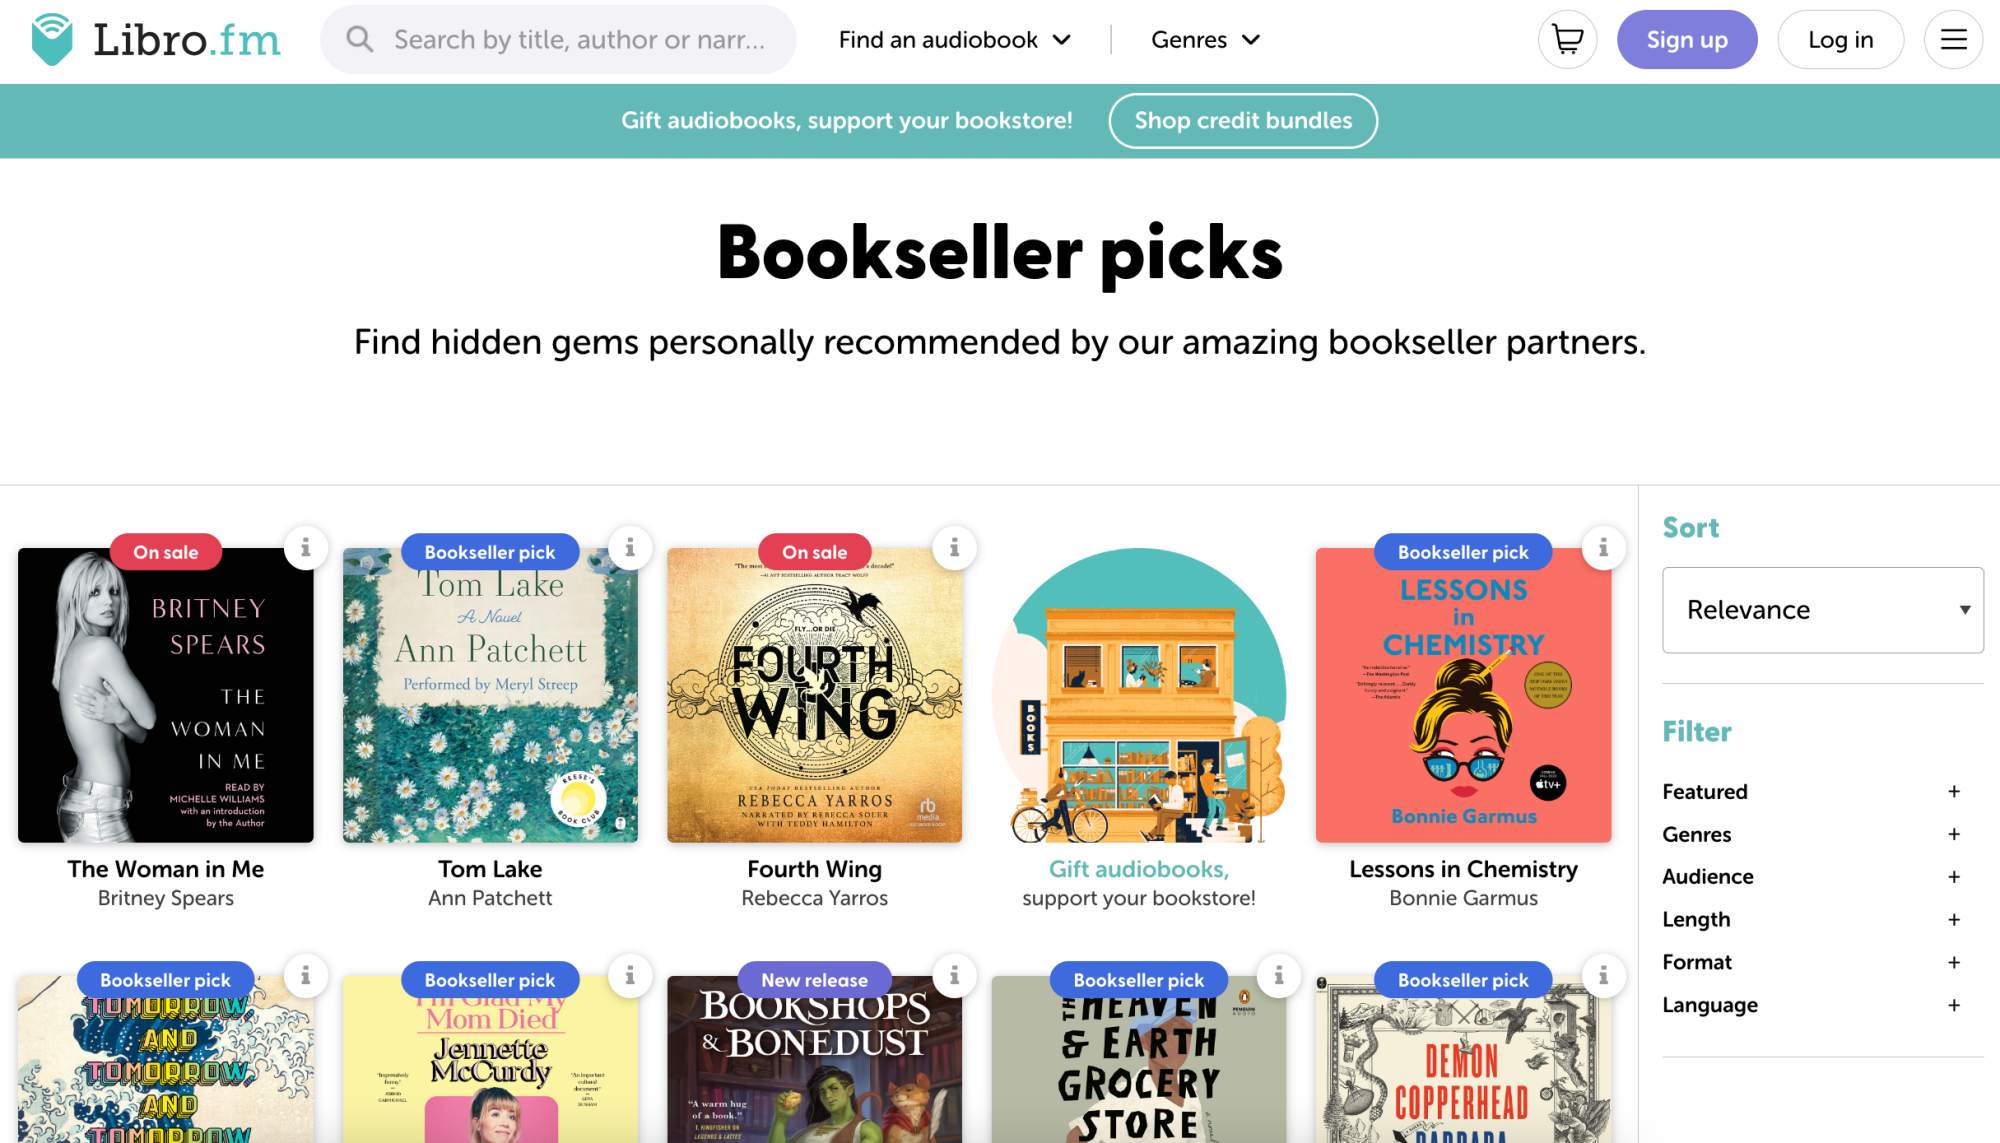The width and height of the screenshot is (2000, 1143).
Task: Click the search magnifier icon
Action: pos(359,39)
